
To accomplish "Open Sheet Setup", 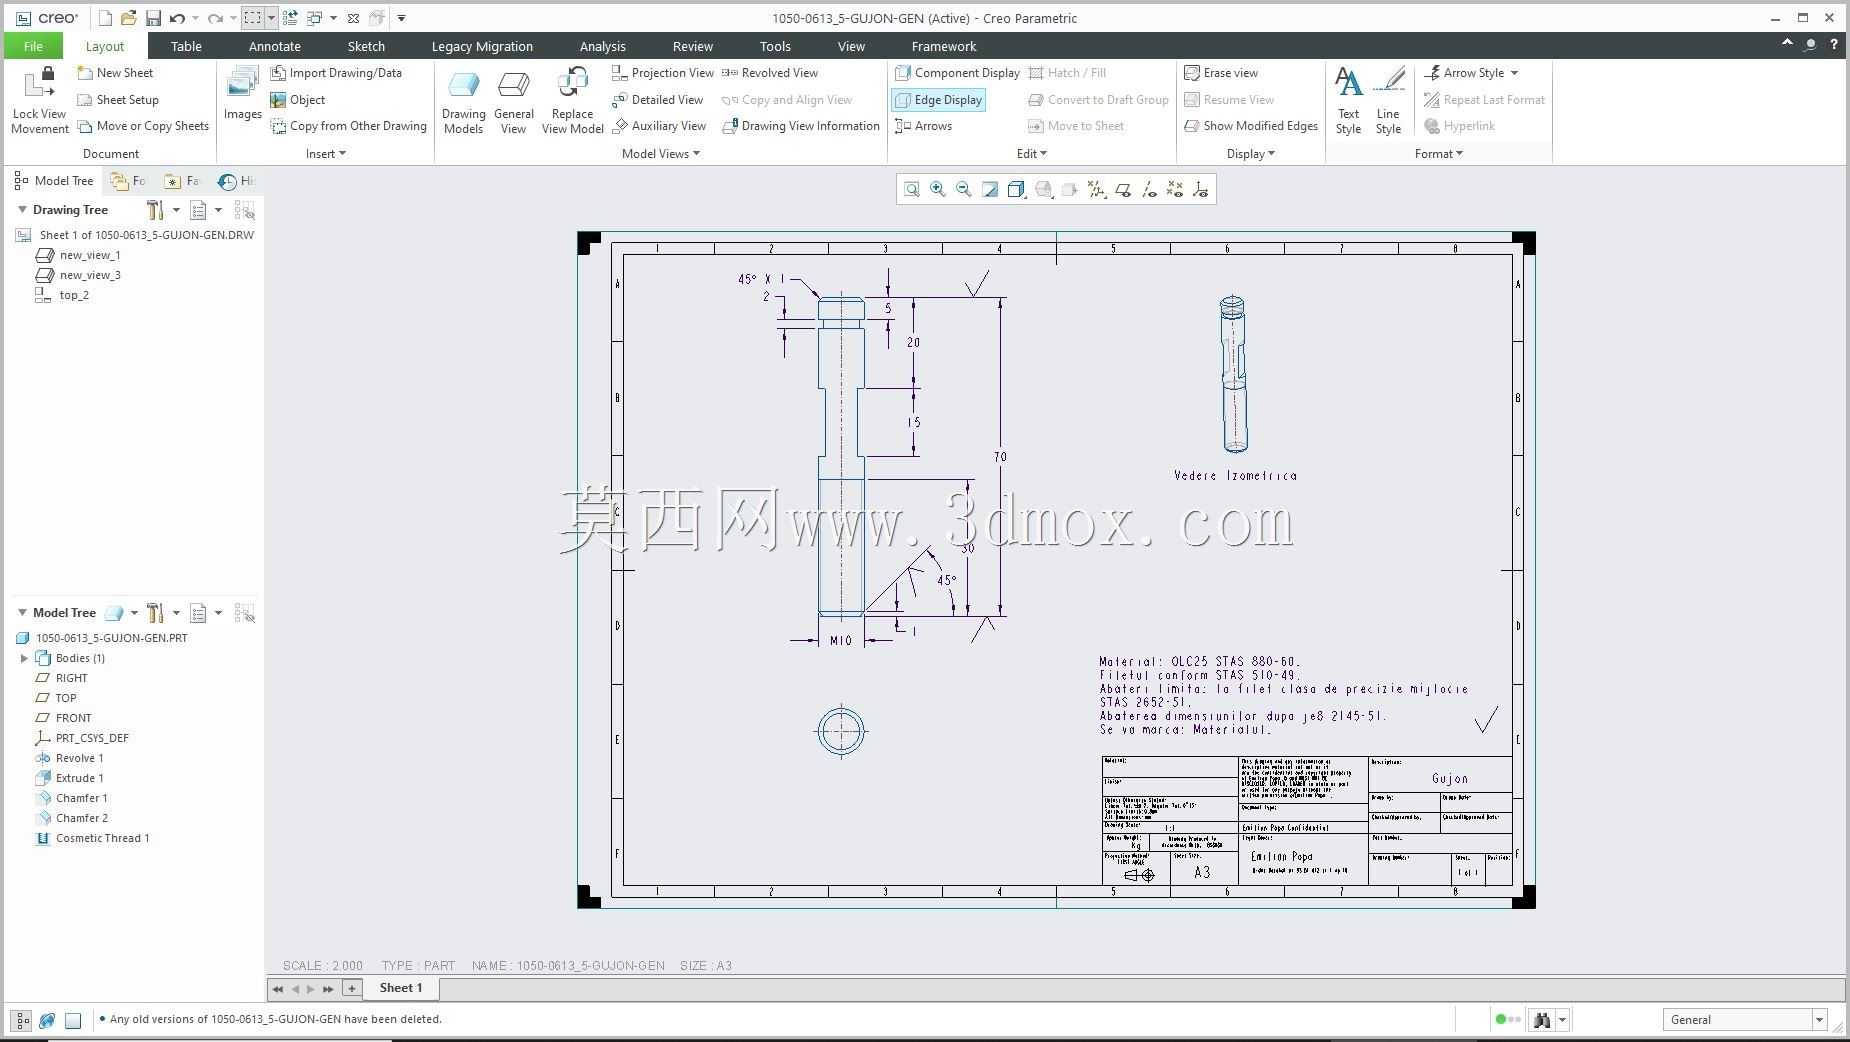I will (118, 100).
